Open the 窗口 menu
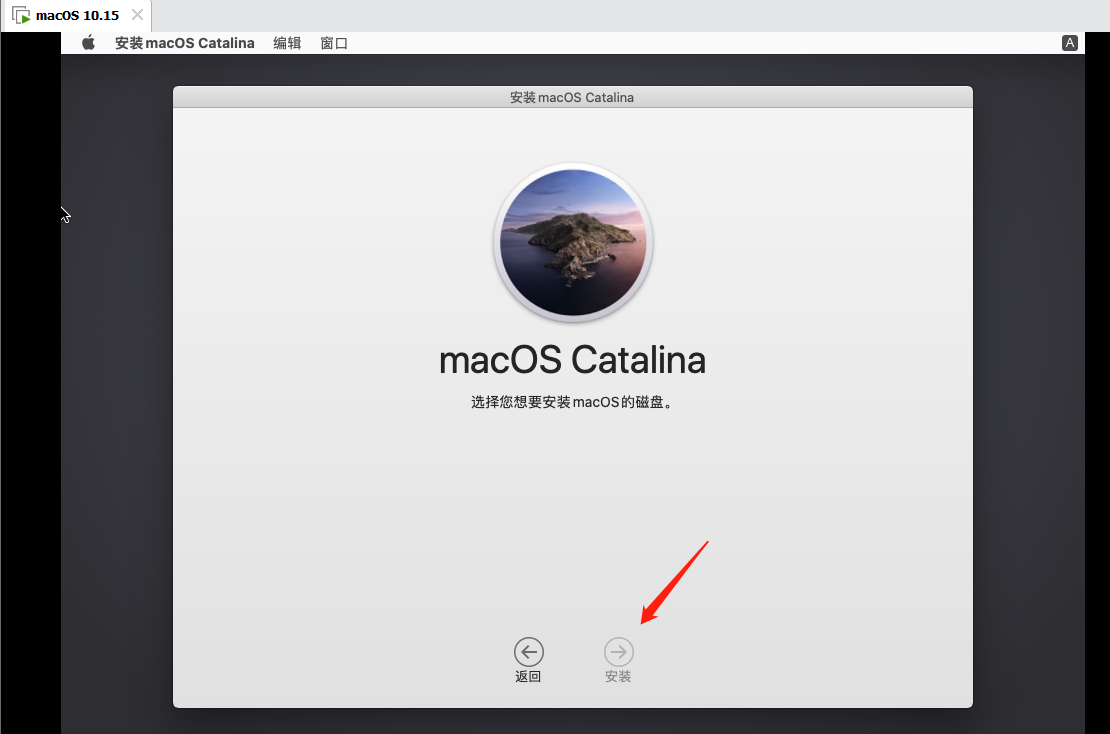Viewport: 1110px width, 734px height. 334,43
